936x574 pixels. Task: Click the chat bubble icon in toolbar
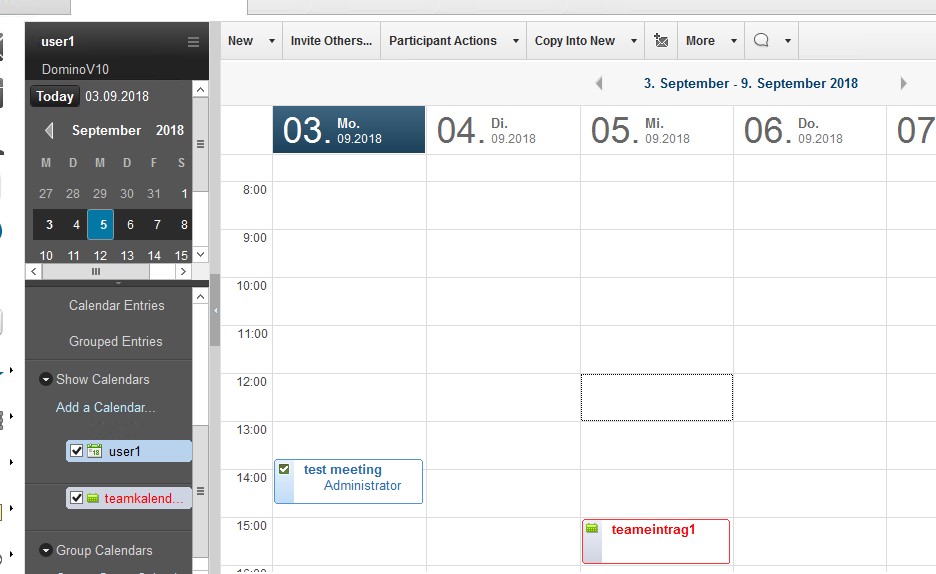click(761, 41)
